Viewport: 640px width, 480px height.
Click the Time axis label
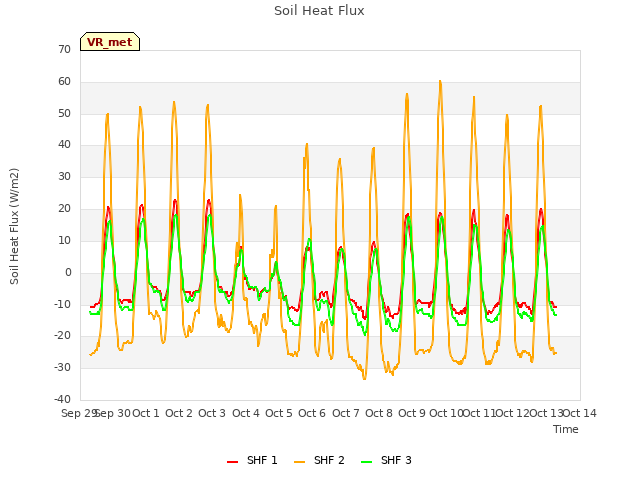566,429
